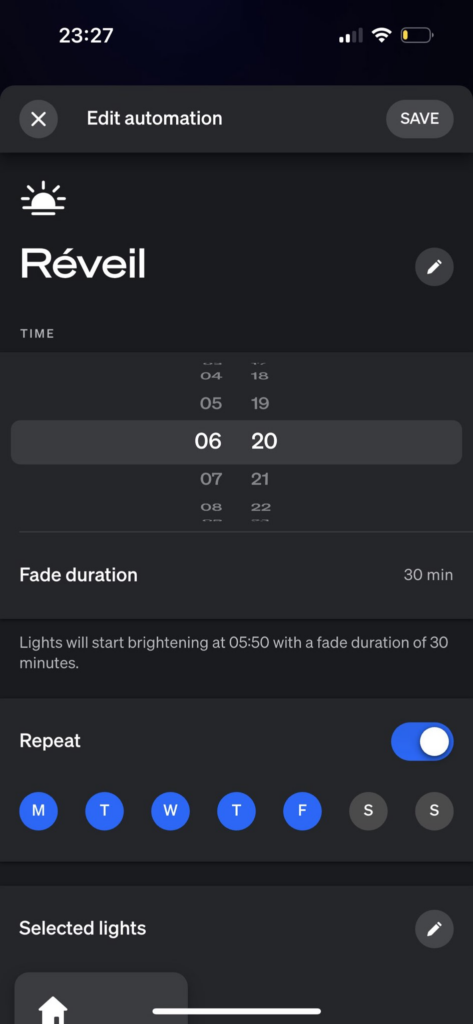Select minute 19 in time picker
The height and width of the screenshot is (1024, 473).
[x=260, y=404]
